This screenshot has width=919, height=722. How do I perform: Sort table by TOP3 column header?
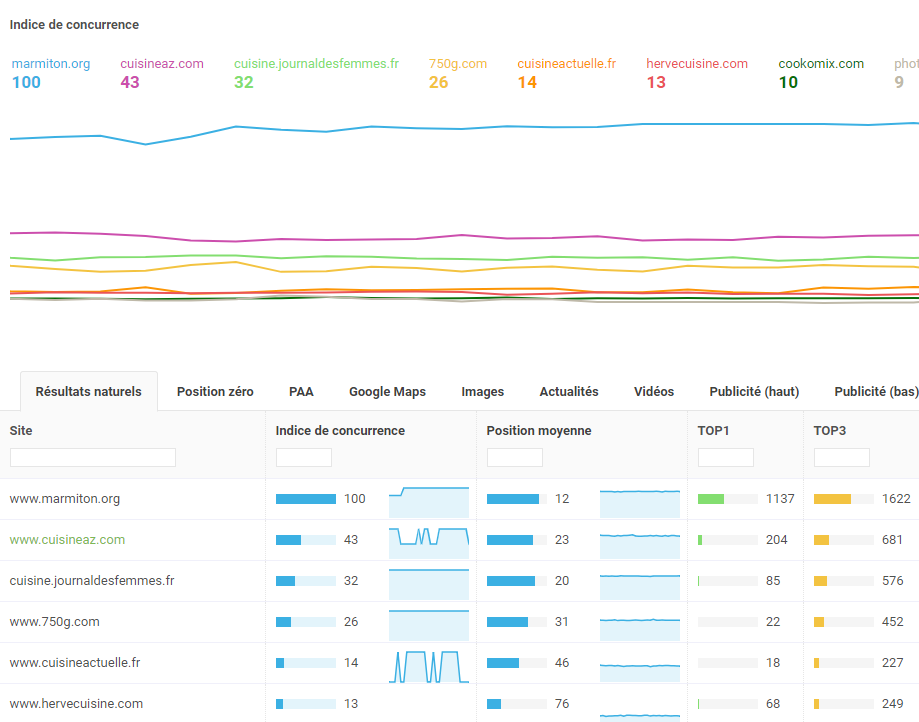pyautogui.click(x=830, y=431)
